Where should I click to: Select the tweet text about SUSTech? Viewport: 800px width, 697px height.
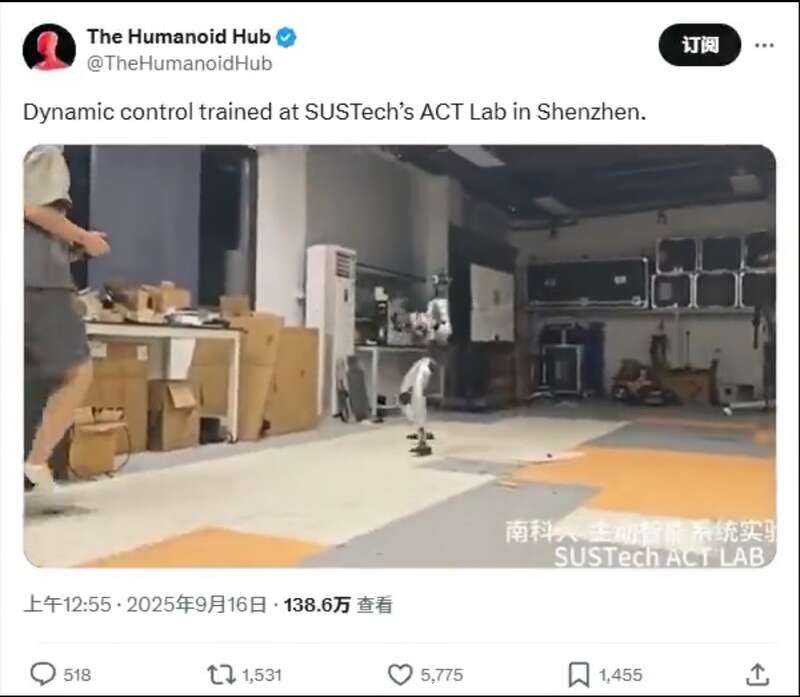[335, 112]
